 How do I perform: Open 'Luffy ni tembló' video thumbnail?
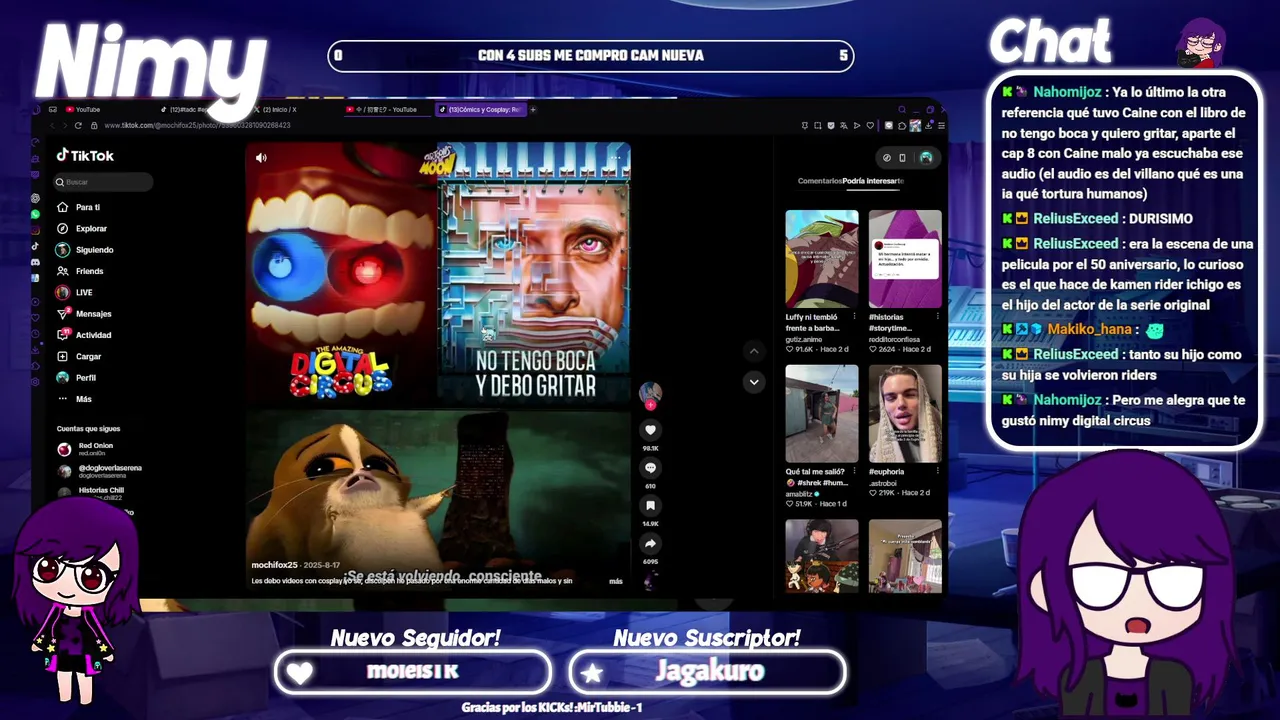pyautogui.click(x=822, y=258)
